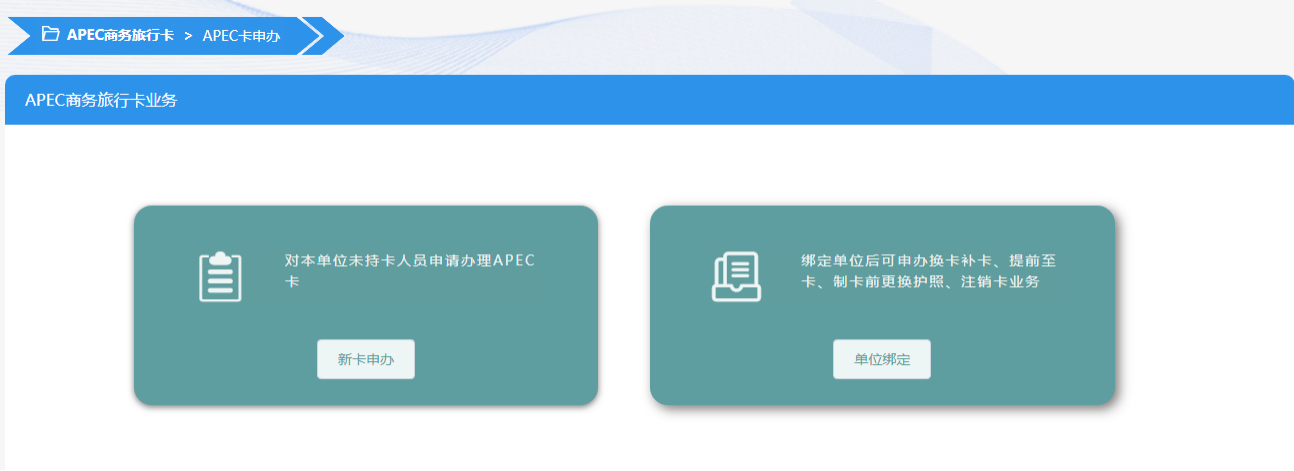1294x471 pixels.
Task: Click the folder icon in the breadcrumb
Action: pos(50,34)
